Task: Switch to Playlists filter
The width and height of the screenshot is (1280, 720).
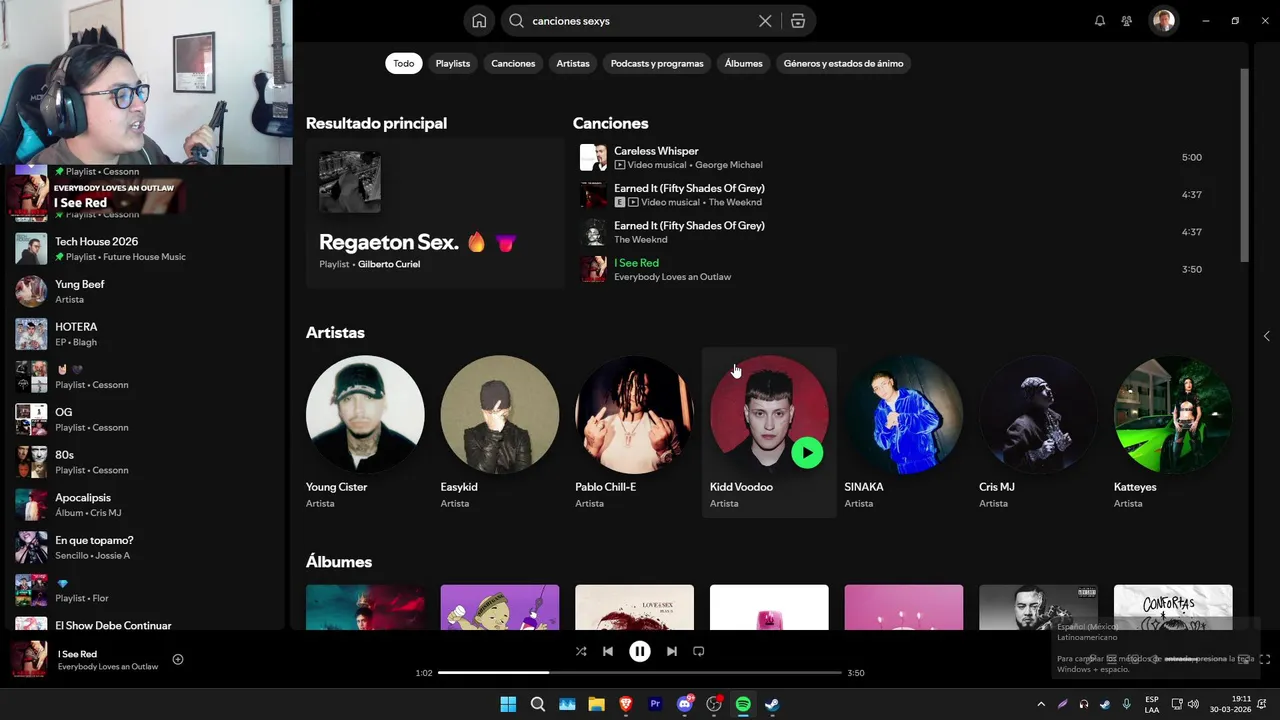Action: [453, 63]
